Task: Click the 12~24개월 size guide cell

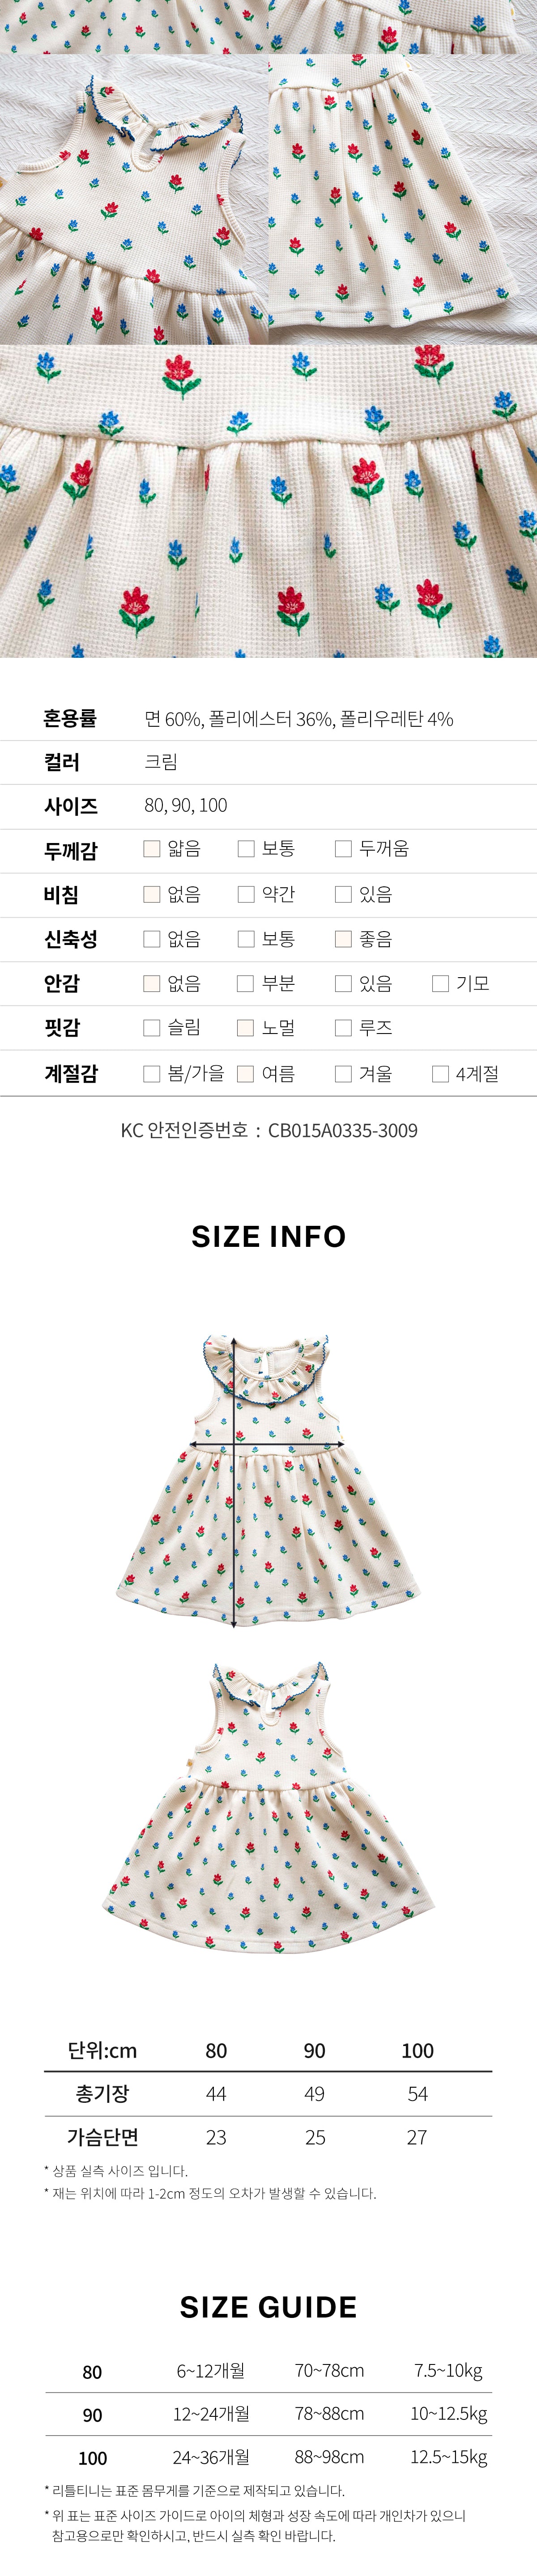Action: pos(211,2414)
